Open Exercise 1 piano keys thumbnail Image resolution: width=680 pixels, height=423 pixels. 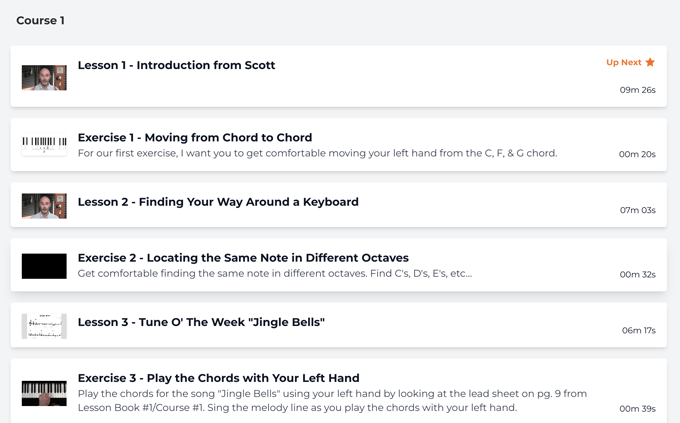[44, 144]
